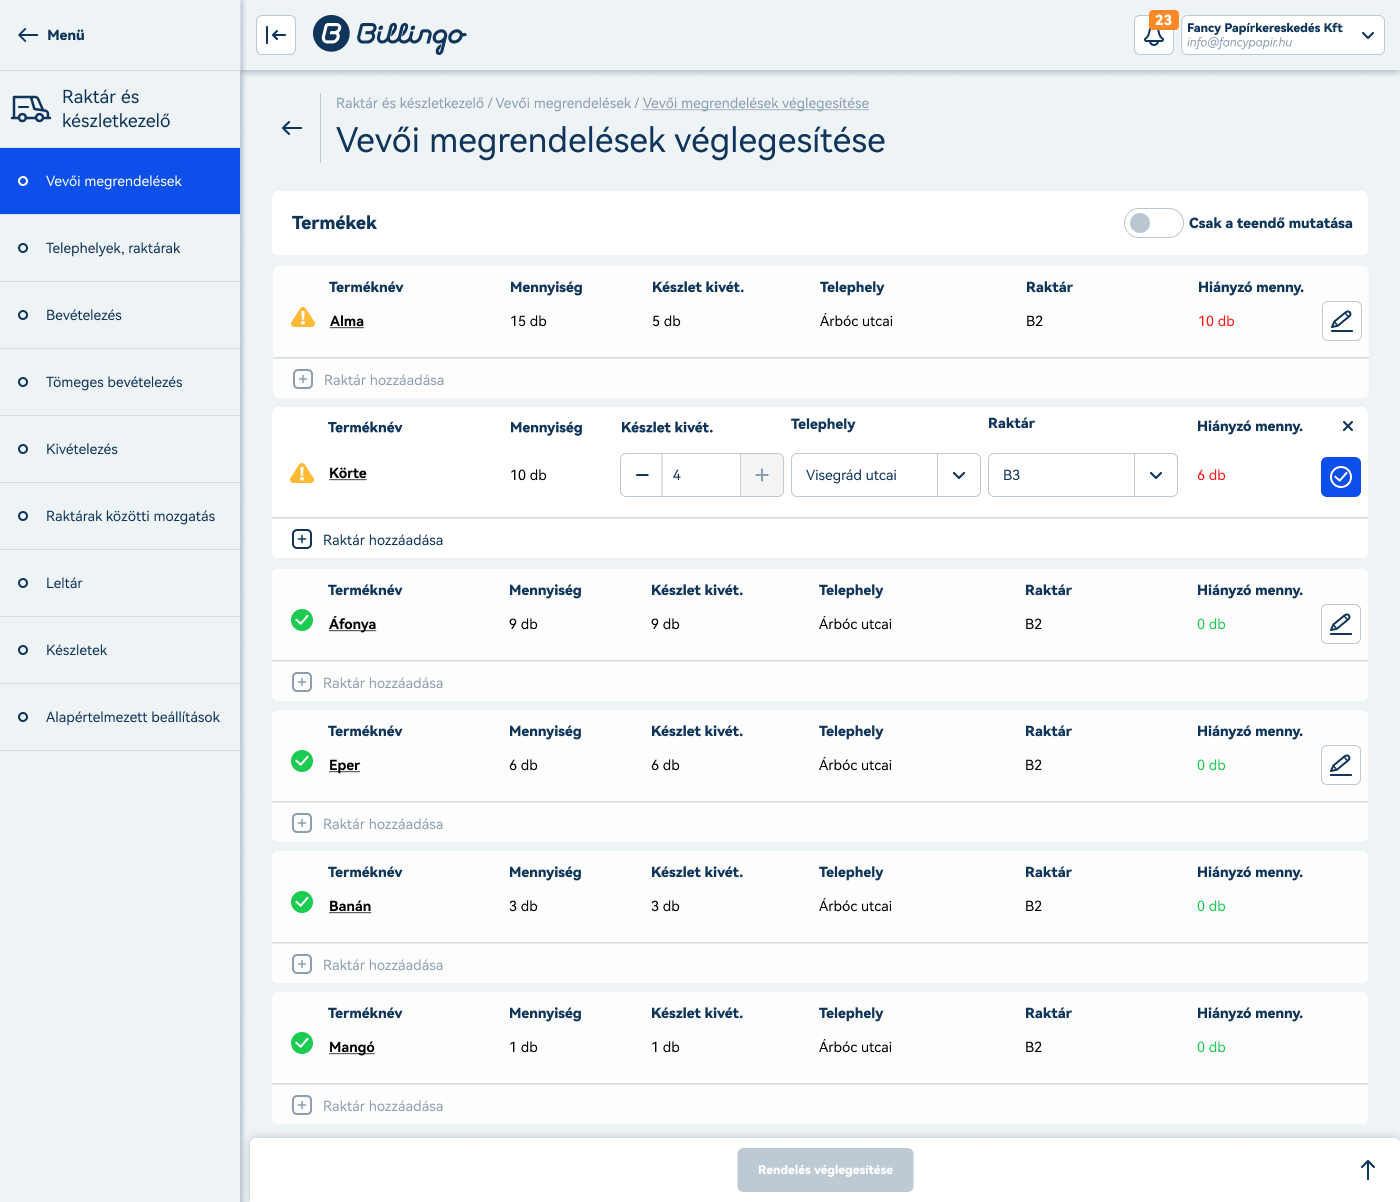Click the '6 db' missing quantity for Körte
Image resolution: width=1400 pixels, height=1202 pixels.
pos(1211,475)
